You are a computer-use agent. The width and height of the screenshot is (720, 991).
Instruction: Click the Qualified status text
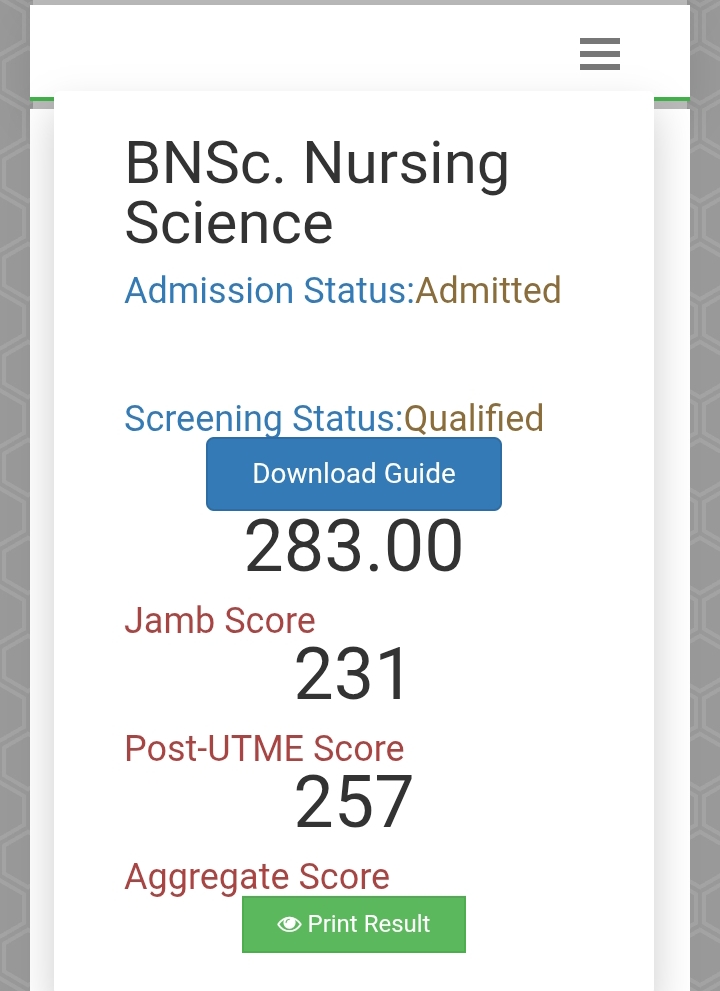pyautogui.click(x=474, y=418)
